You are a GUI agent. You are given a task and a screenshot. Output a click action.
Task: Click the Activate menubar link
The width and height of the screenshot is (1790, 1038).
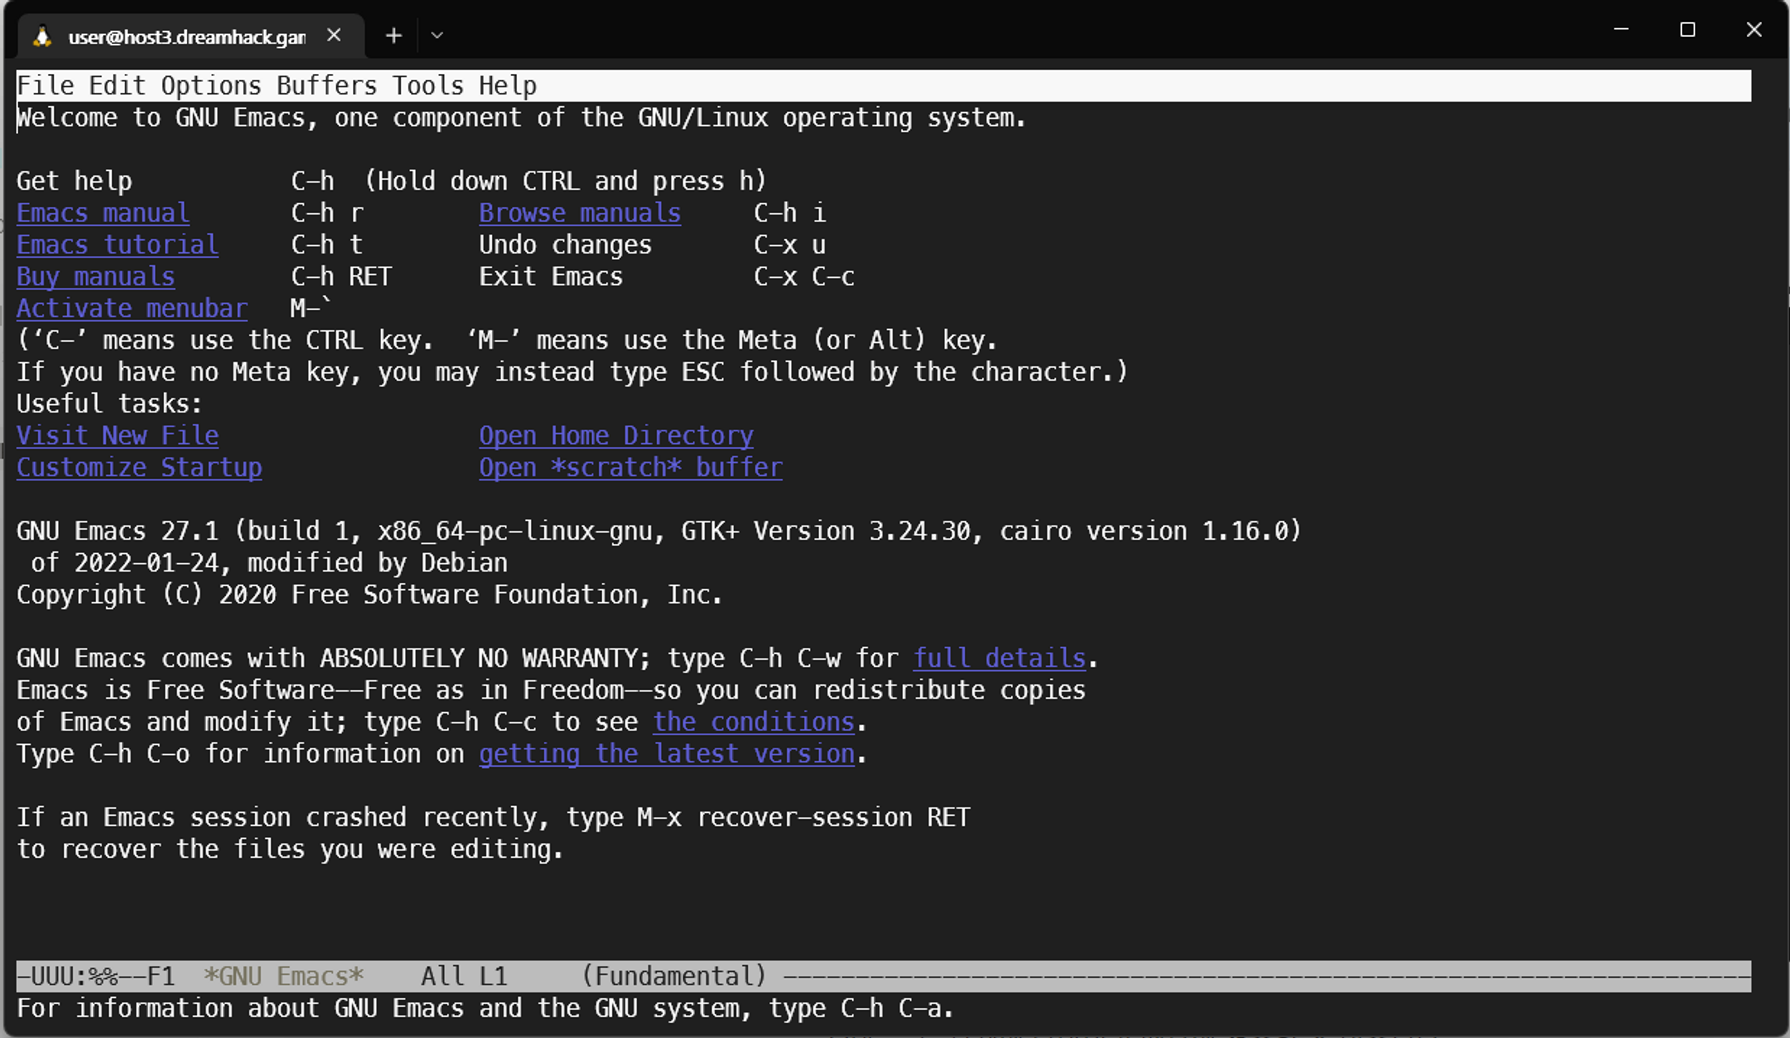132,309
